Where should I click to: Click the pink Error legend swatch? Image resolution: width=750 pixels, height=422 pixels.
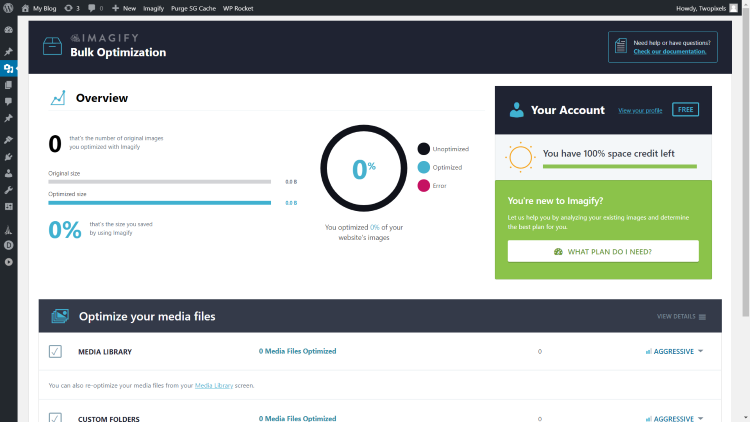click(423, 185)
